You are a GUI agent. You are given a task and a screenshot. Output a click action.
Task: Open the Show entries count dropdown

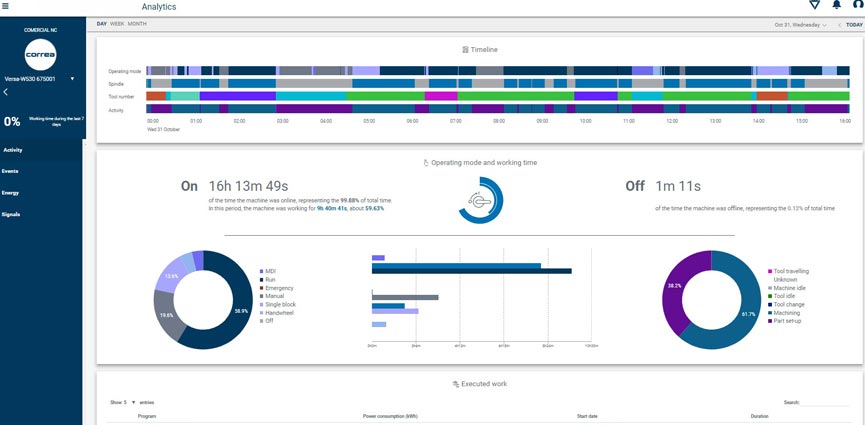point(133,402)
